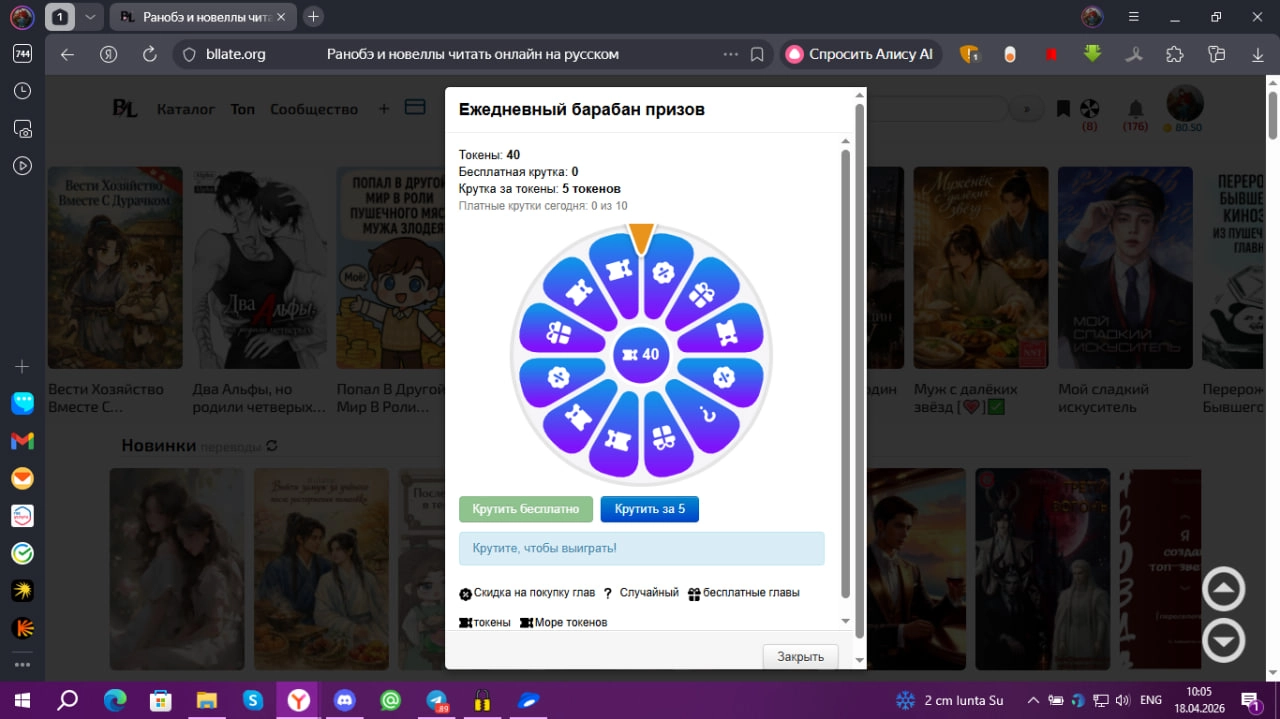
Task: Click the browser page scrollbar on the right
Action: [1272, 114]
